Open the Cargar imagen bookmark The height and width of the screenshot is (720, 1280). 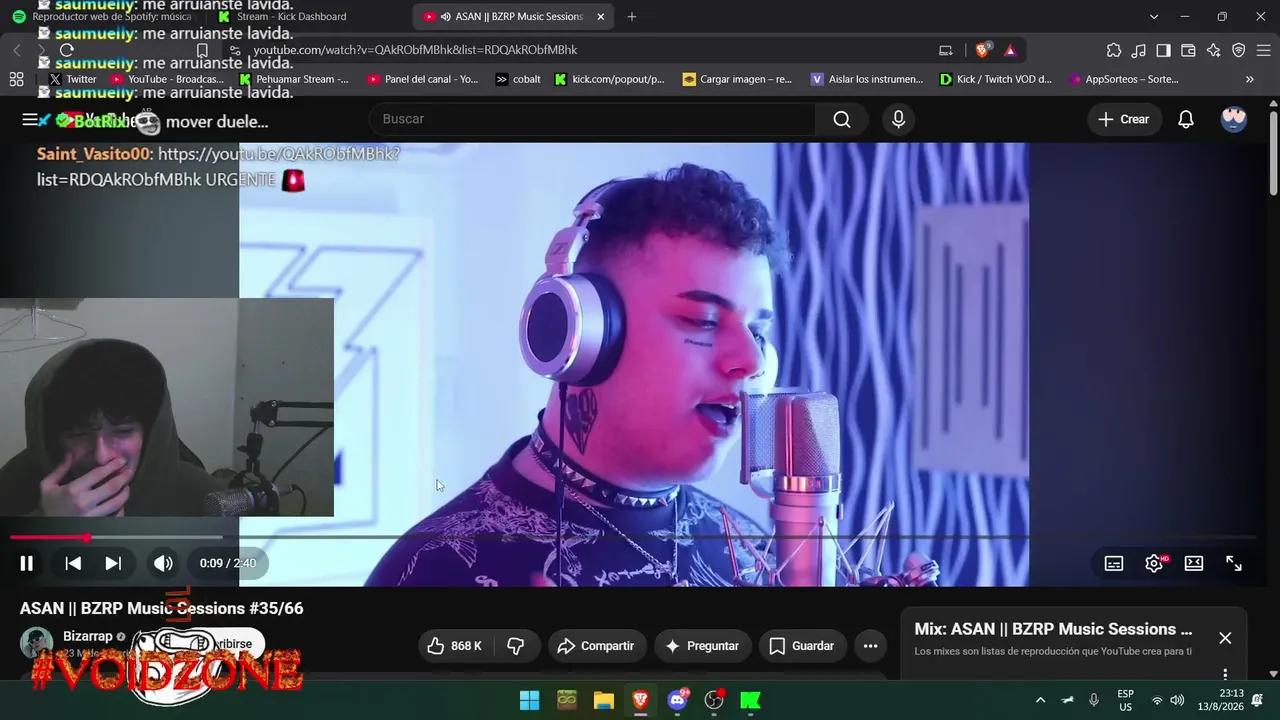[737, 79]
